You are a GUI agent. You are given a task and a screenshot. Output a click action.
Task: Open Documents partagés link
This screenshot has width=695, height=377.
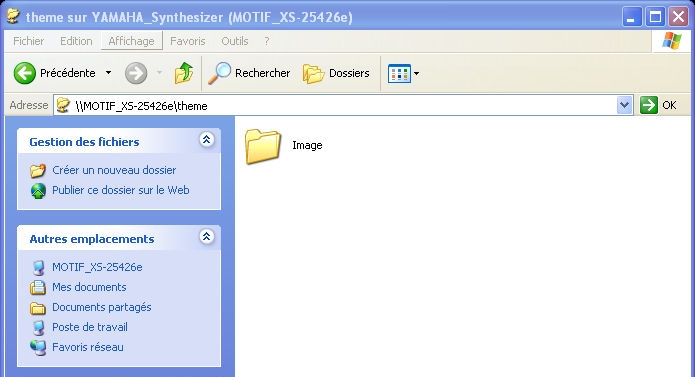coord(102,307)
